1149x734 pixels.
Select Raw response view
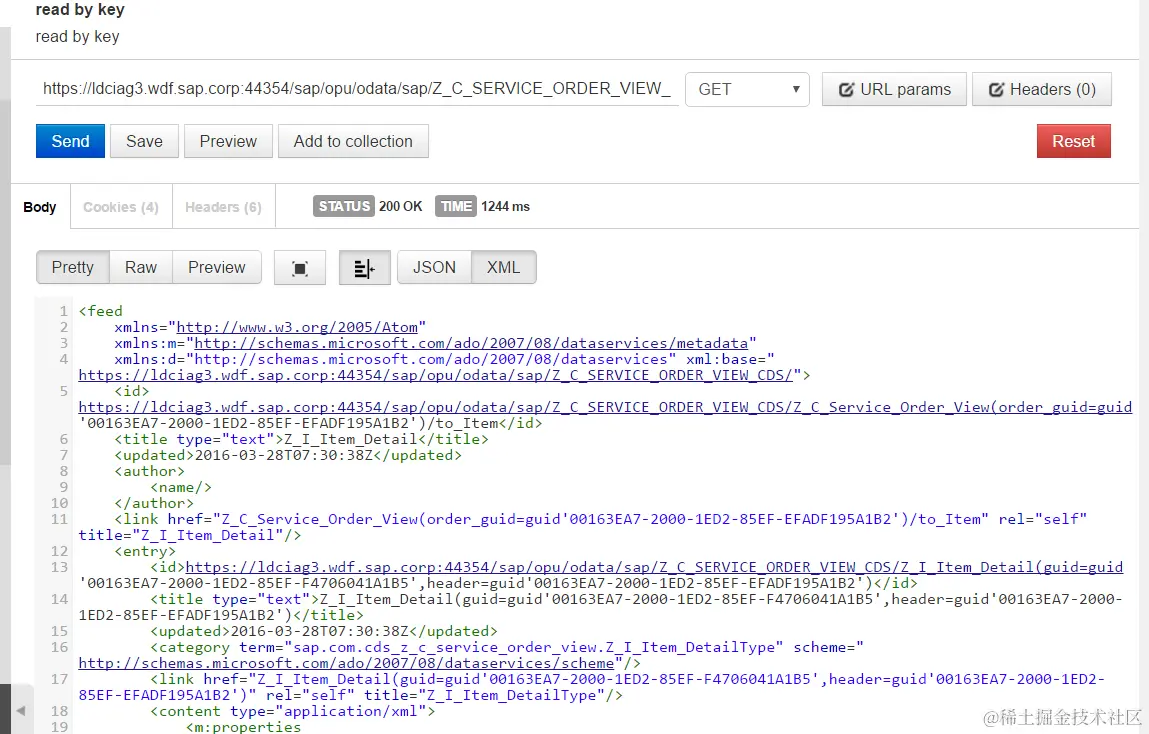click(x=141, y=267)
